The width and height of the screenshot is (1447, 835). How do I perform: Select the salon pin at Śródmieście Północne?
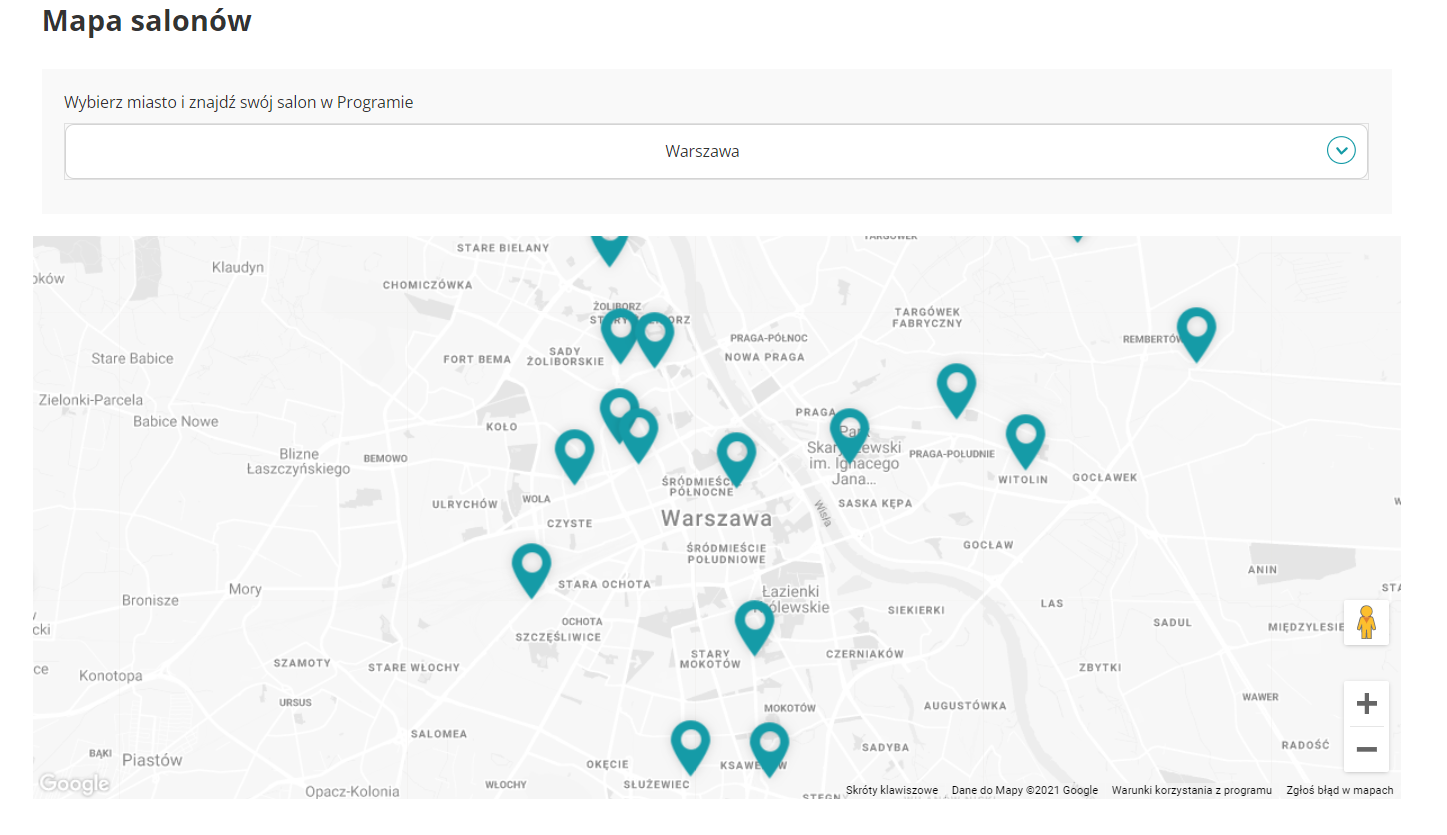tap(736, 459)
